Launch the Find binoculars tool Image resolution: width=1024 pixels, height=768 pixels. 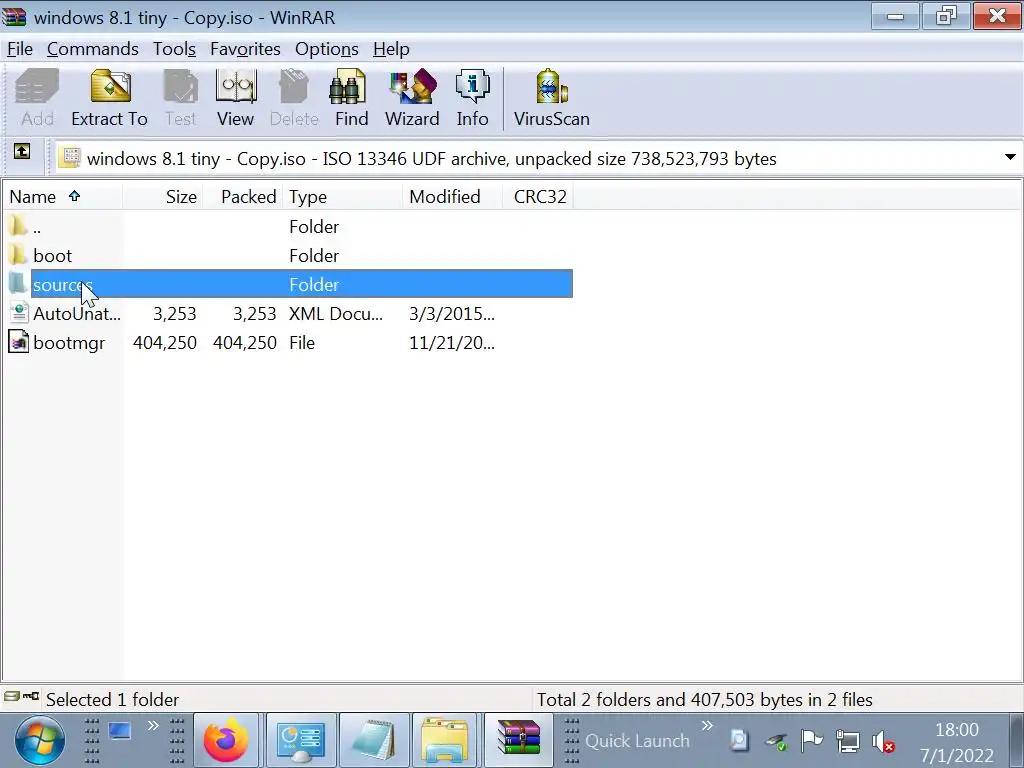pyautogui.click(x=351, y=98)
